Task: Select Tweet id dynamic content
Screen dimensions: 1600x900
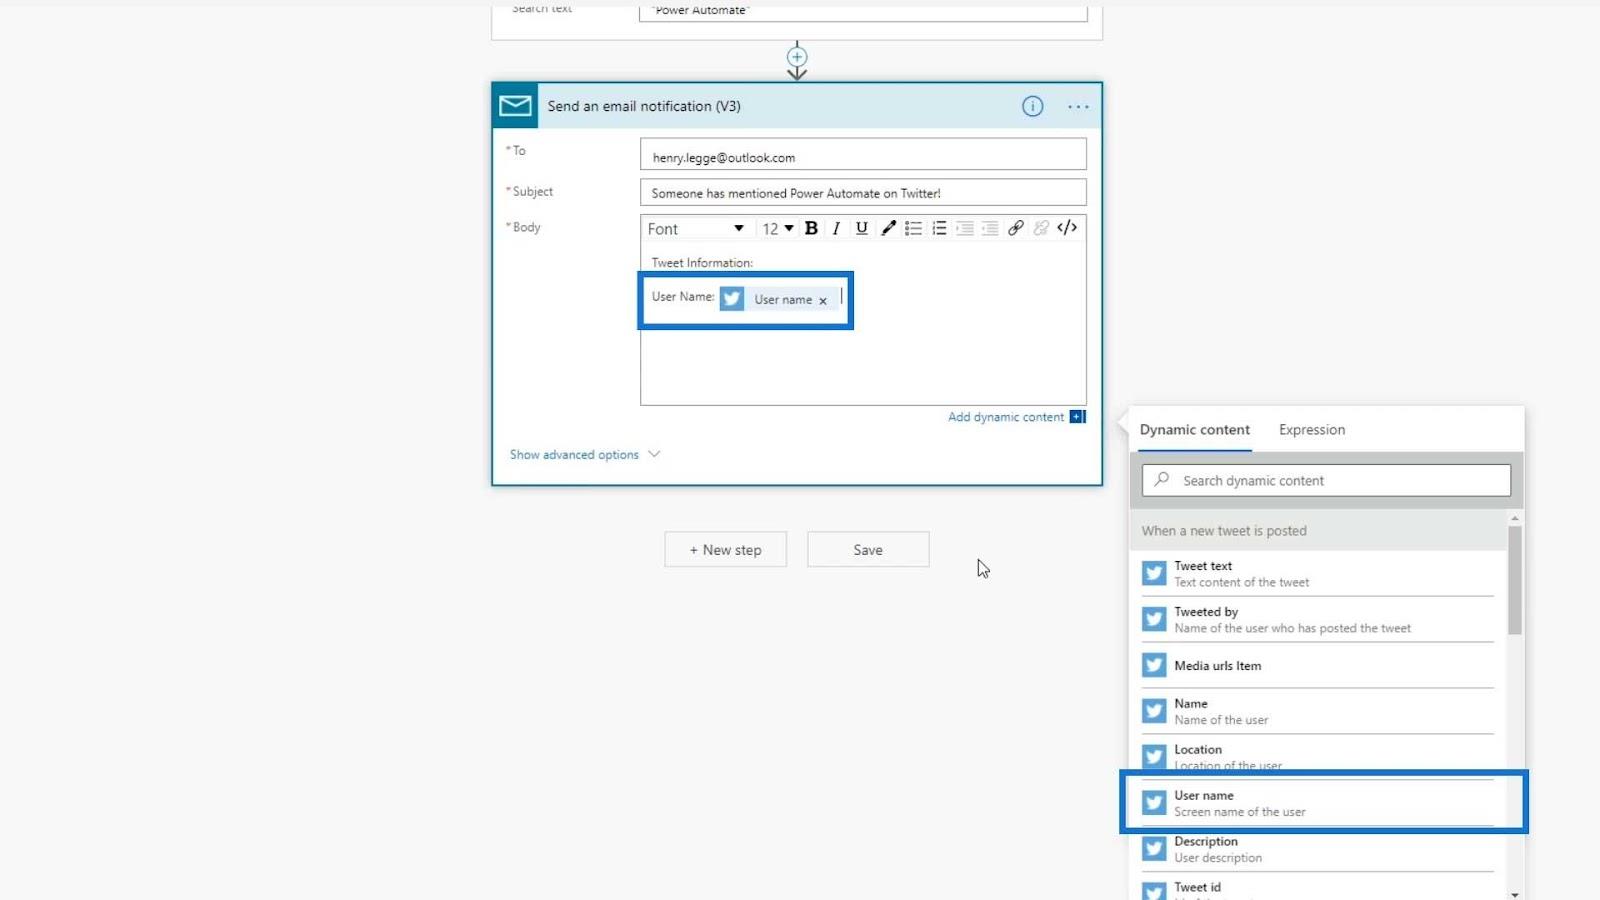Action: (1318, 888)
